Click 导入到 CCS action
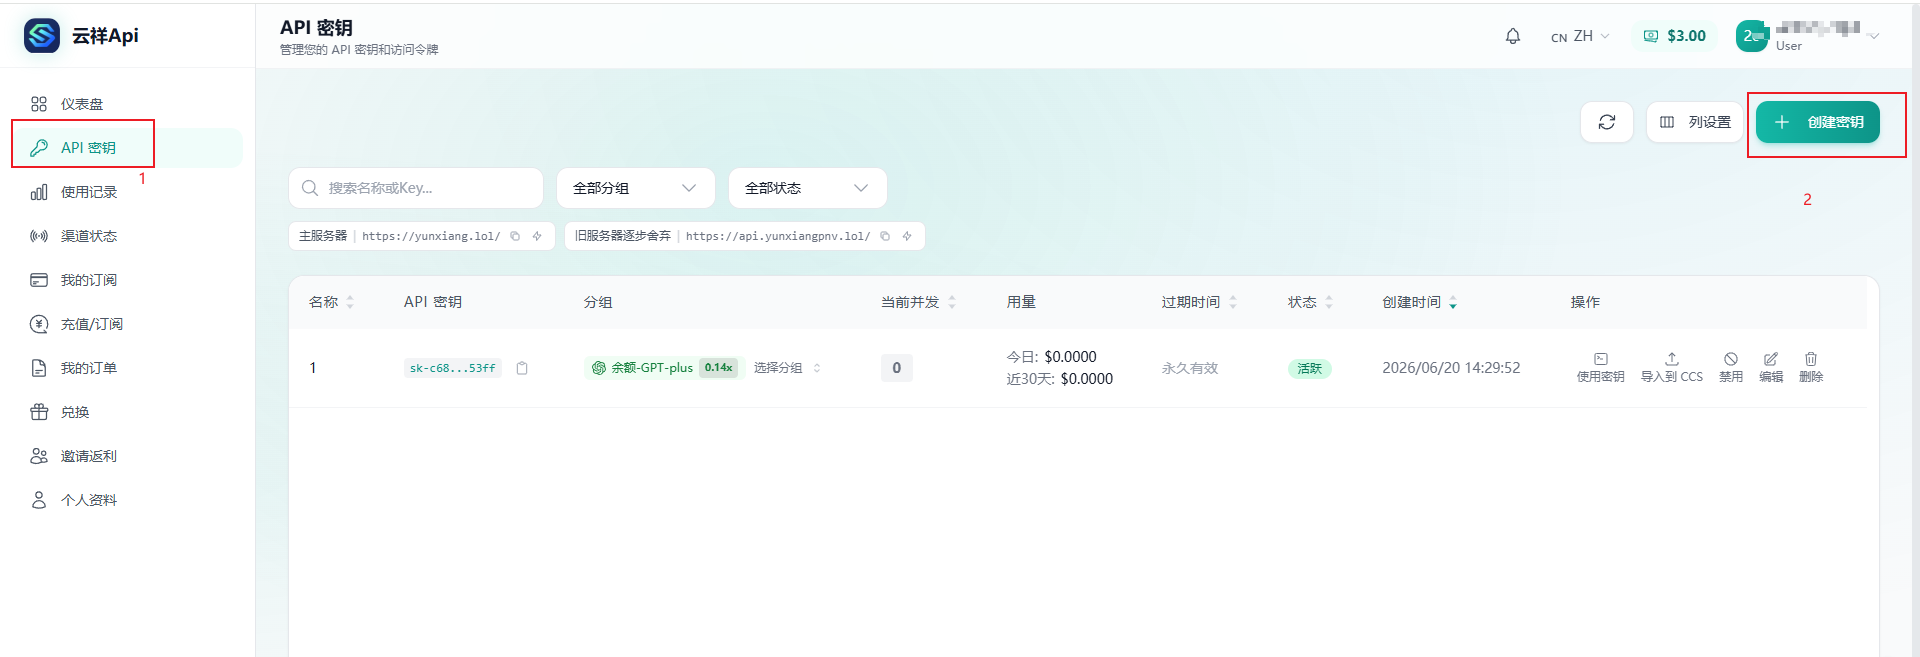The image size is (1920, 657). click(1671, 367)
